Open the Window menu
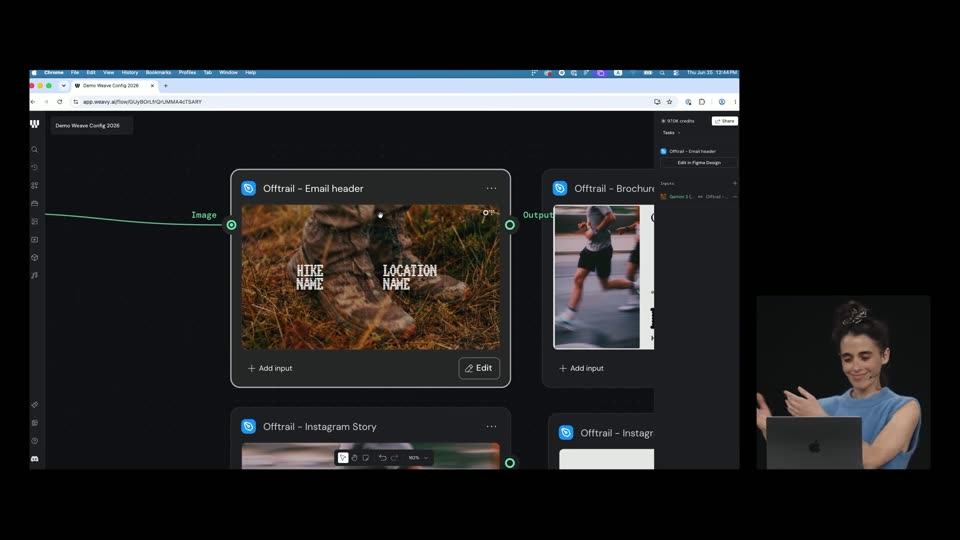This screenshot has width=960, height=540. [x=228, y=72]
